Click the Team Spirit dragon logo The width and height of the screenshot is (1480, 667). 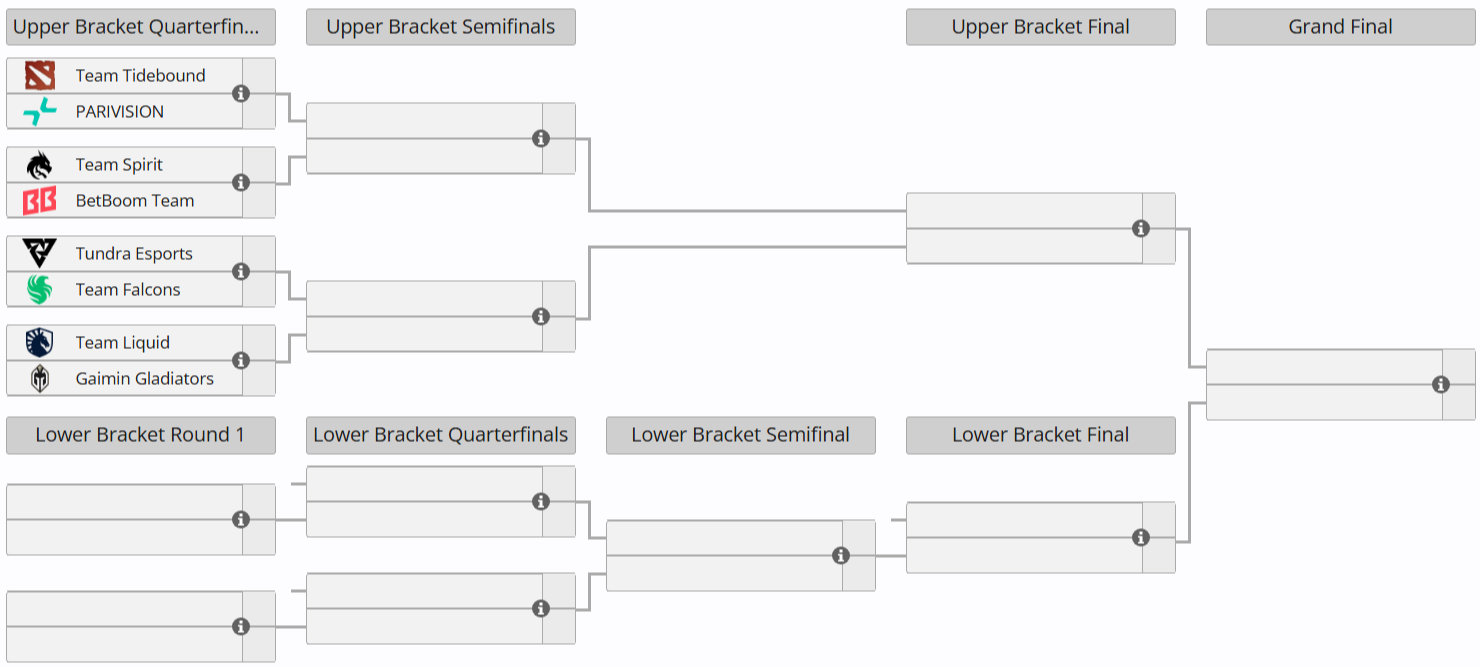click(40, 165)
